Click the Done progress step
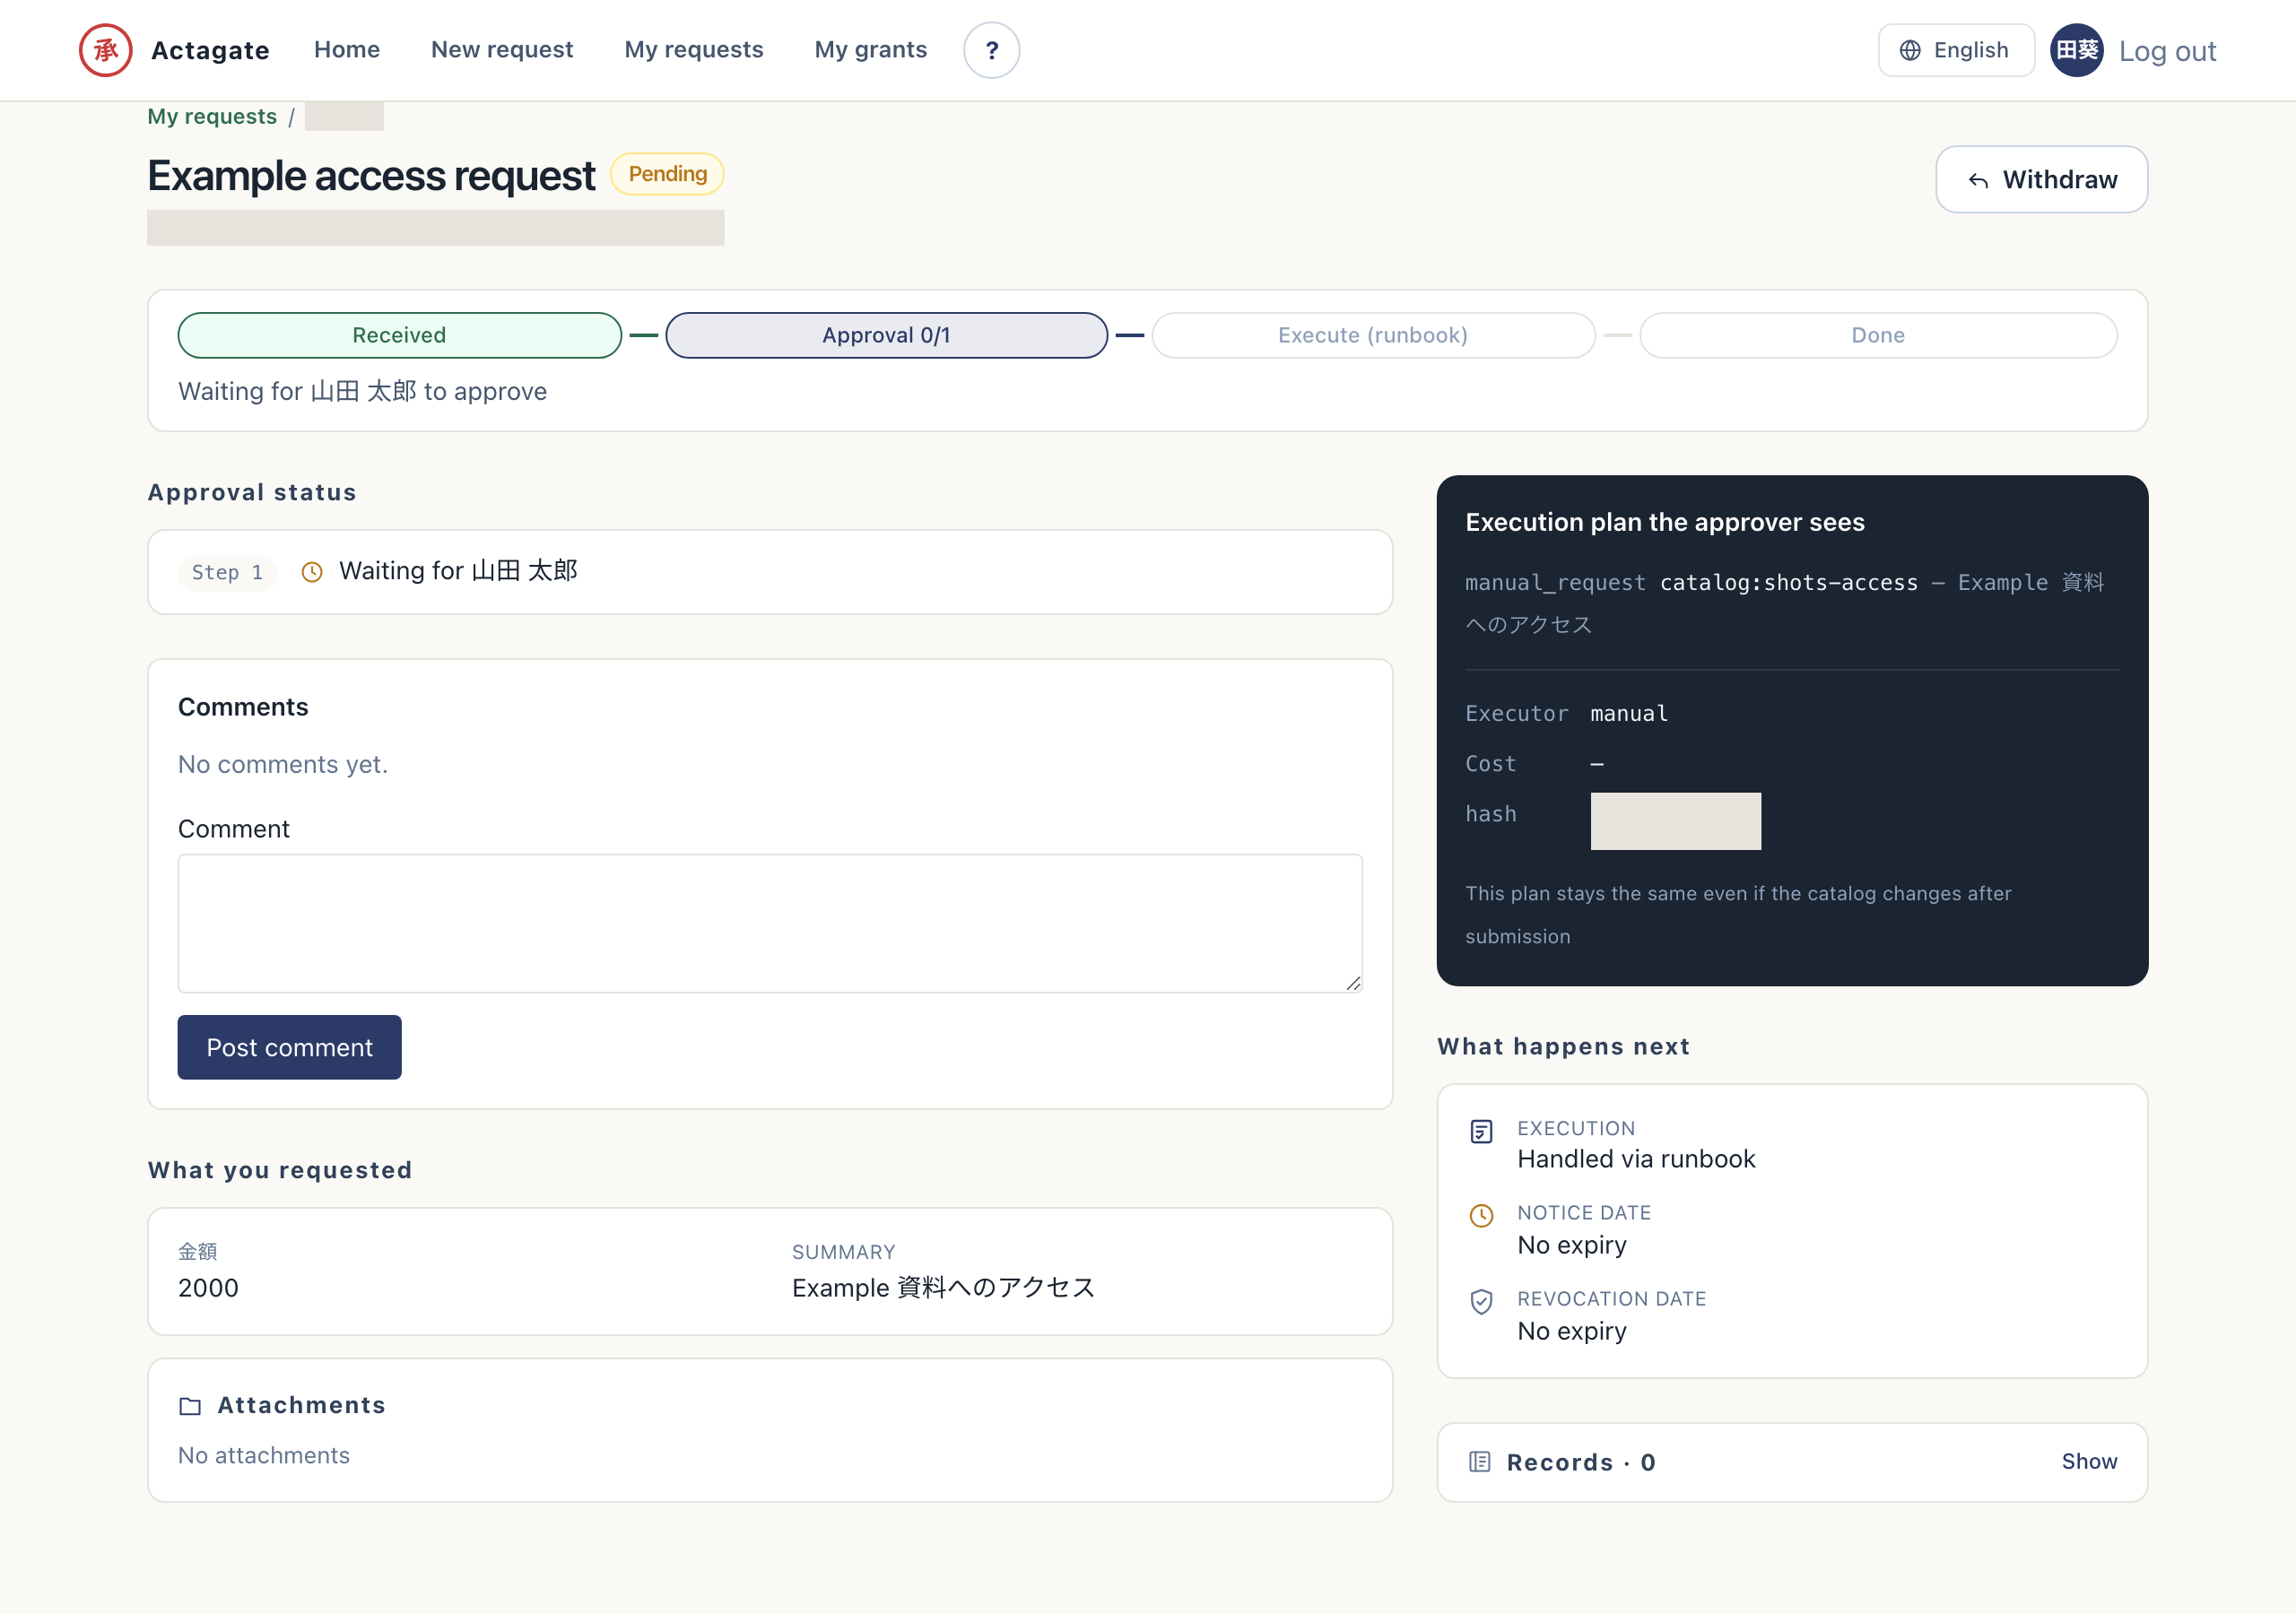Viewport: 2296px width, 1614px height. click(1878, 335)
